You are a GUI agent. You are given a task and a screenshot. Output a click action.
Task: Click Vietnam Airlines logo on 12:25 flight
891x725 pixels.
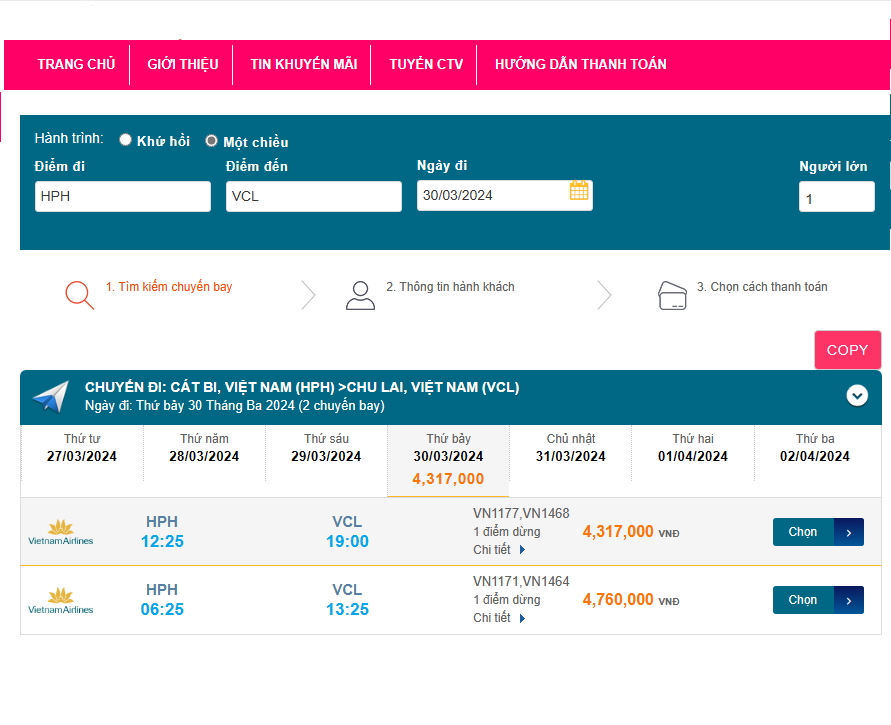[x=61, y=532]
